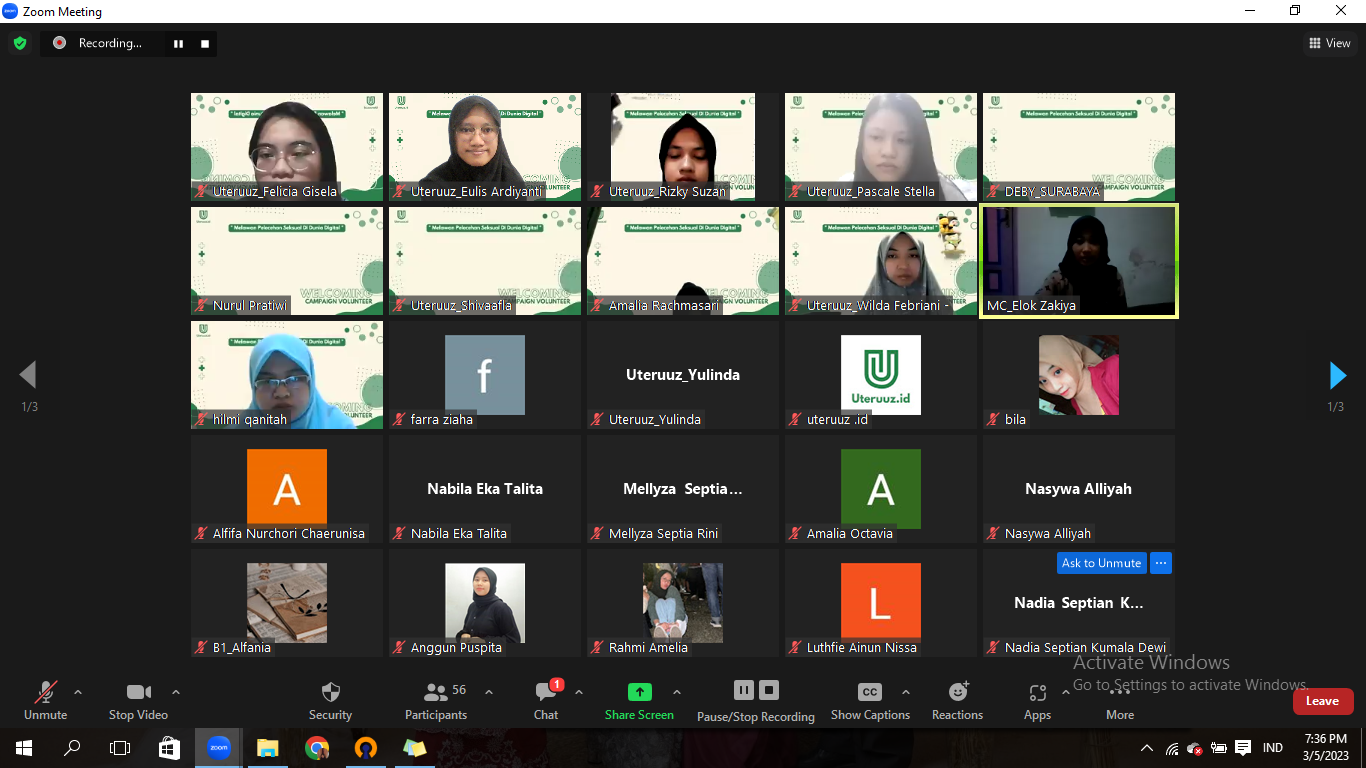This screenshot has width=1366, height=768.
Task: Select B1_Alfania profile photo tile
Action: (x=287, y=603)
